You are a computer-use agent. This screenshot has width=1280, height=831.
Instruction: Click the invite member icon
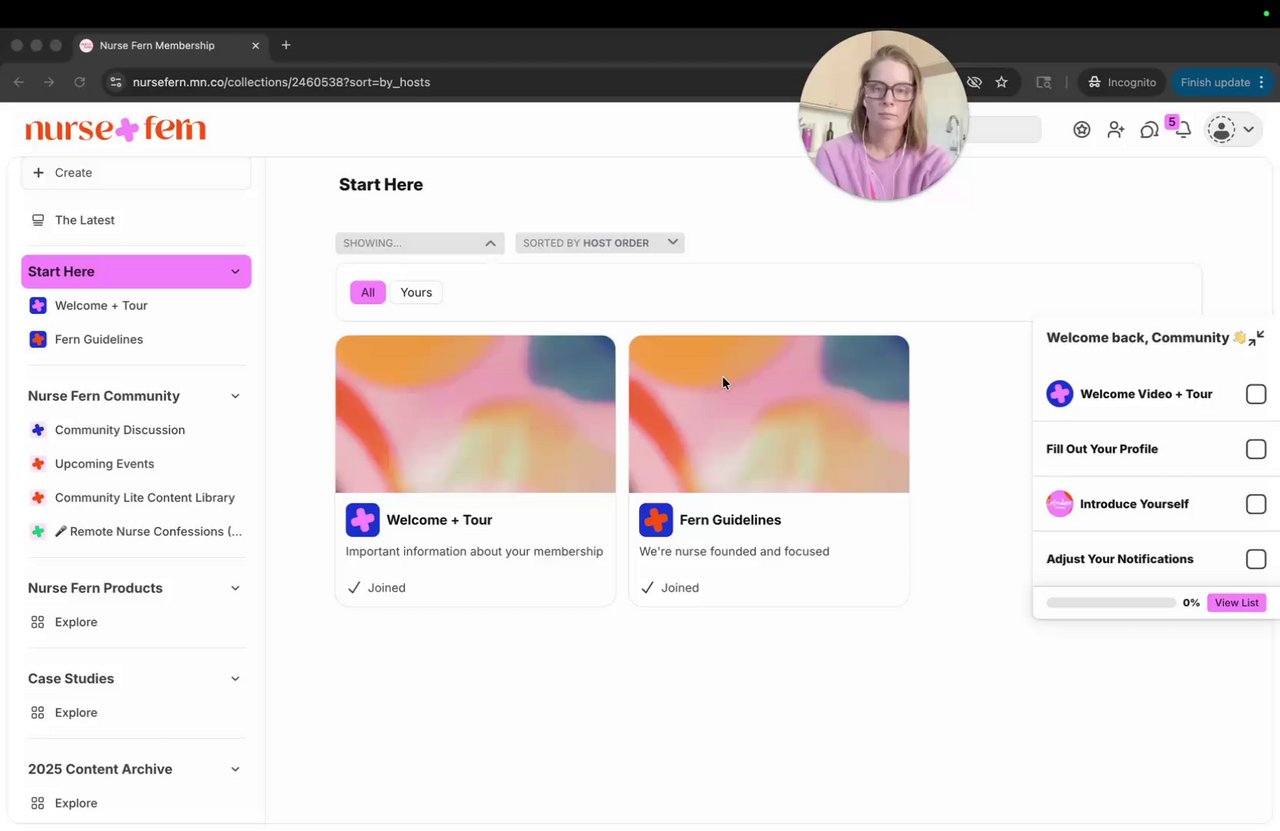pos(1116,129)
